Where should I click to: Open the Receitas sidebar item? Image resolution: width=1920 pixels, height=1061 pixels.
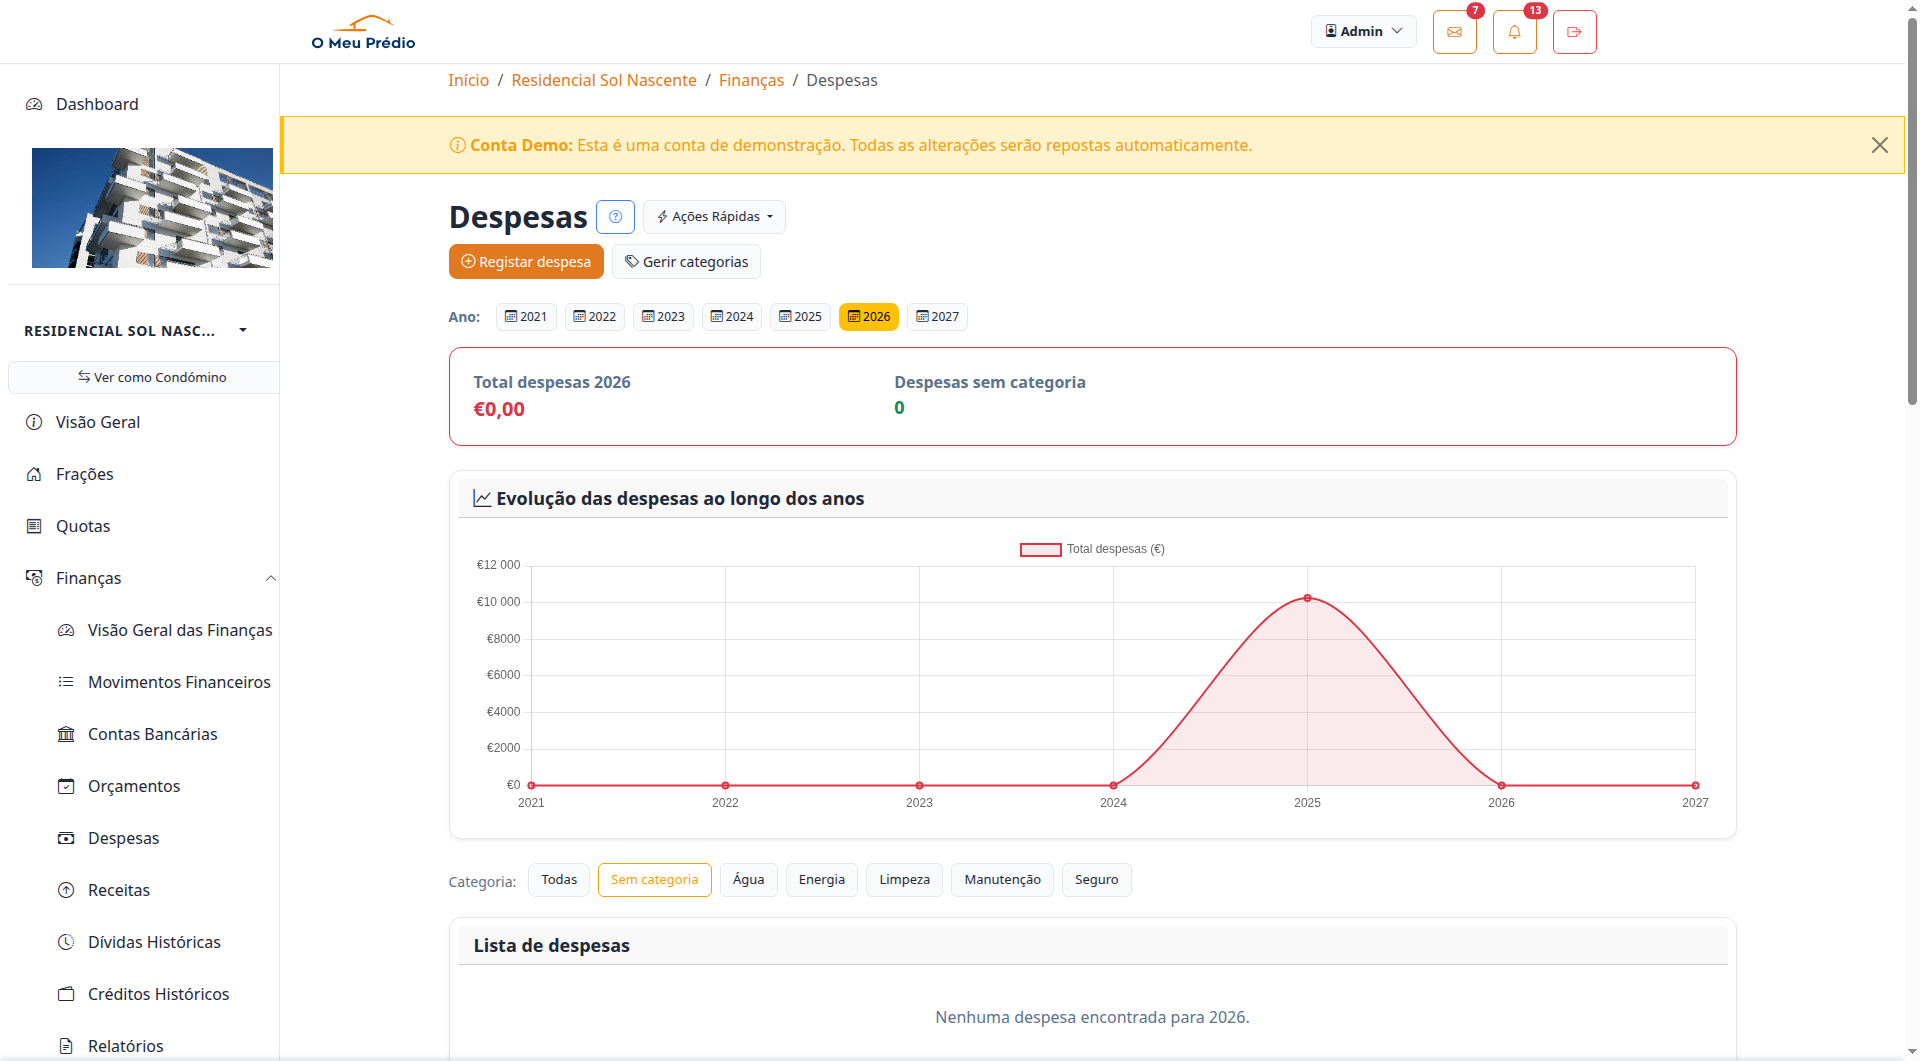tap(118, 890)
